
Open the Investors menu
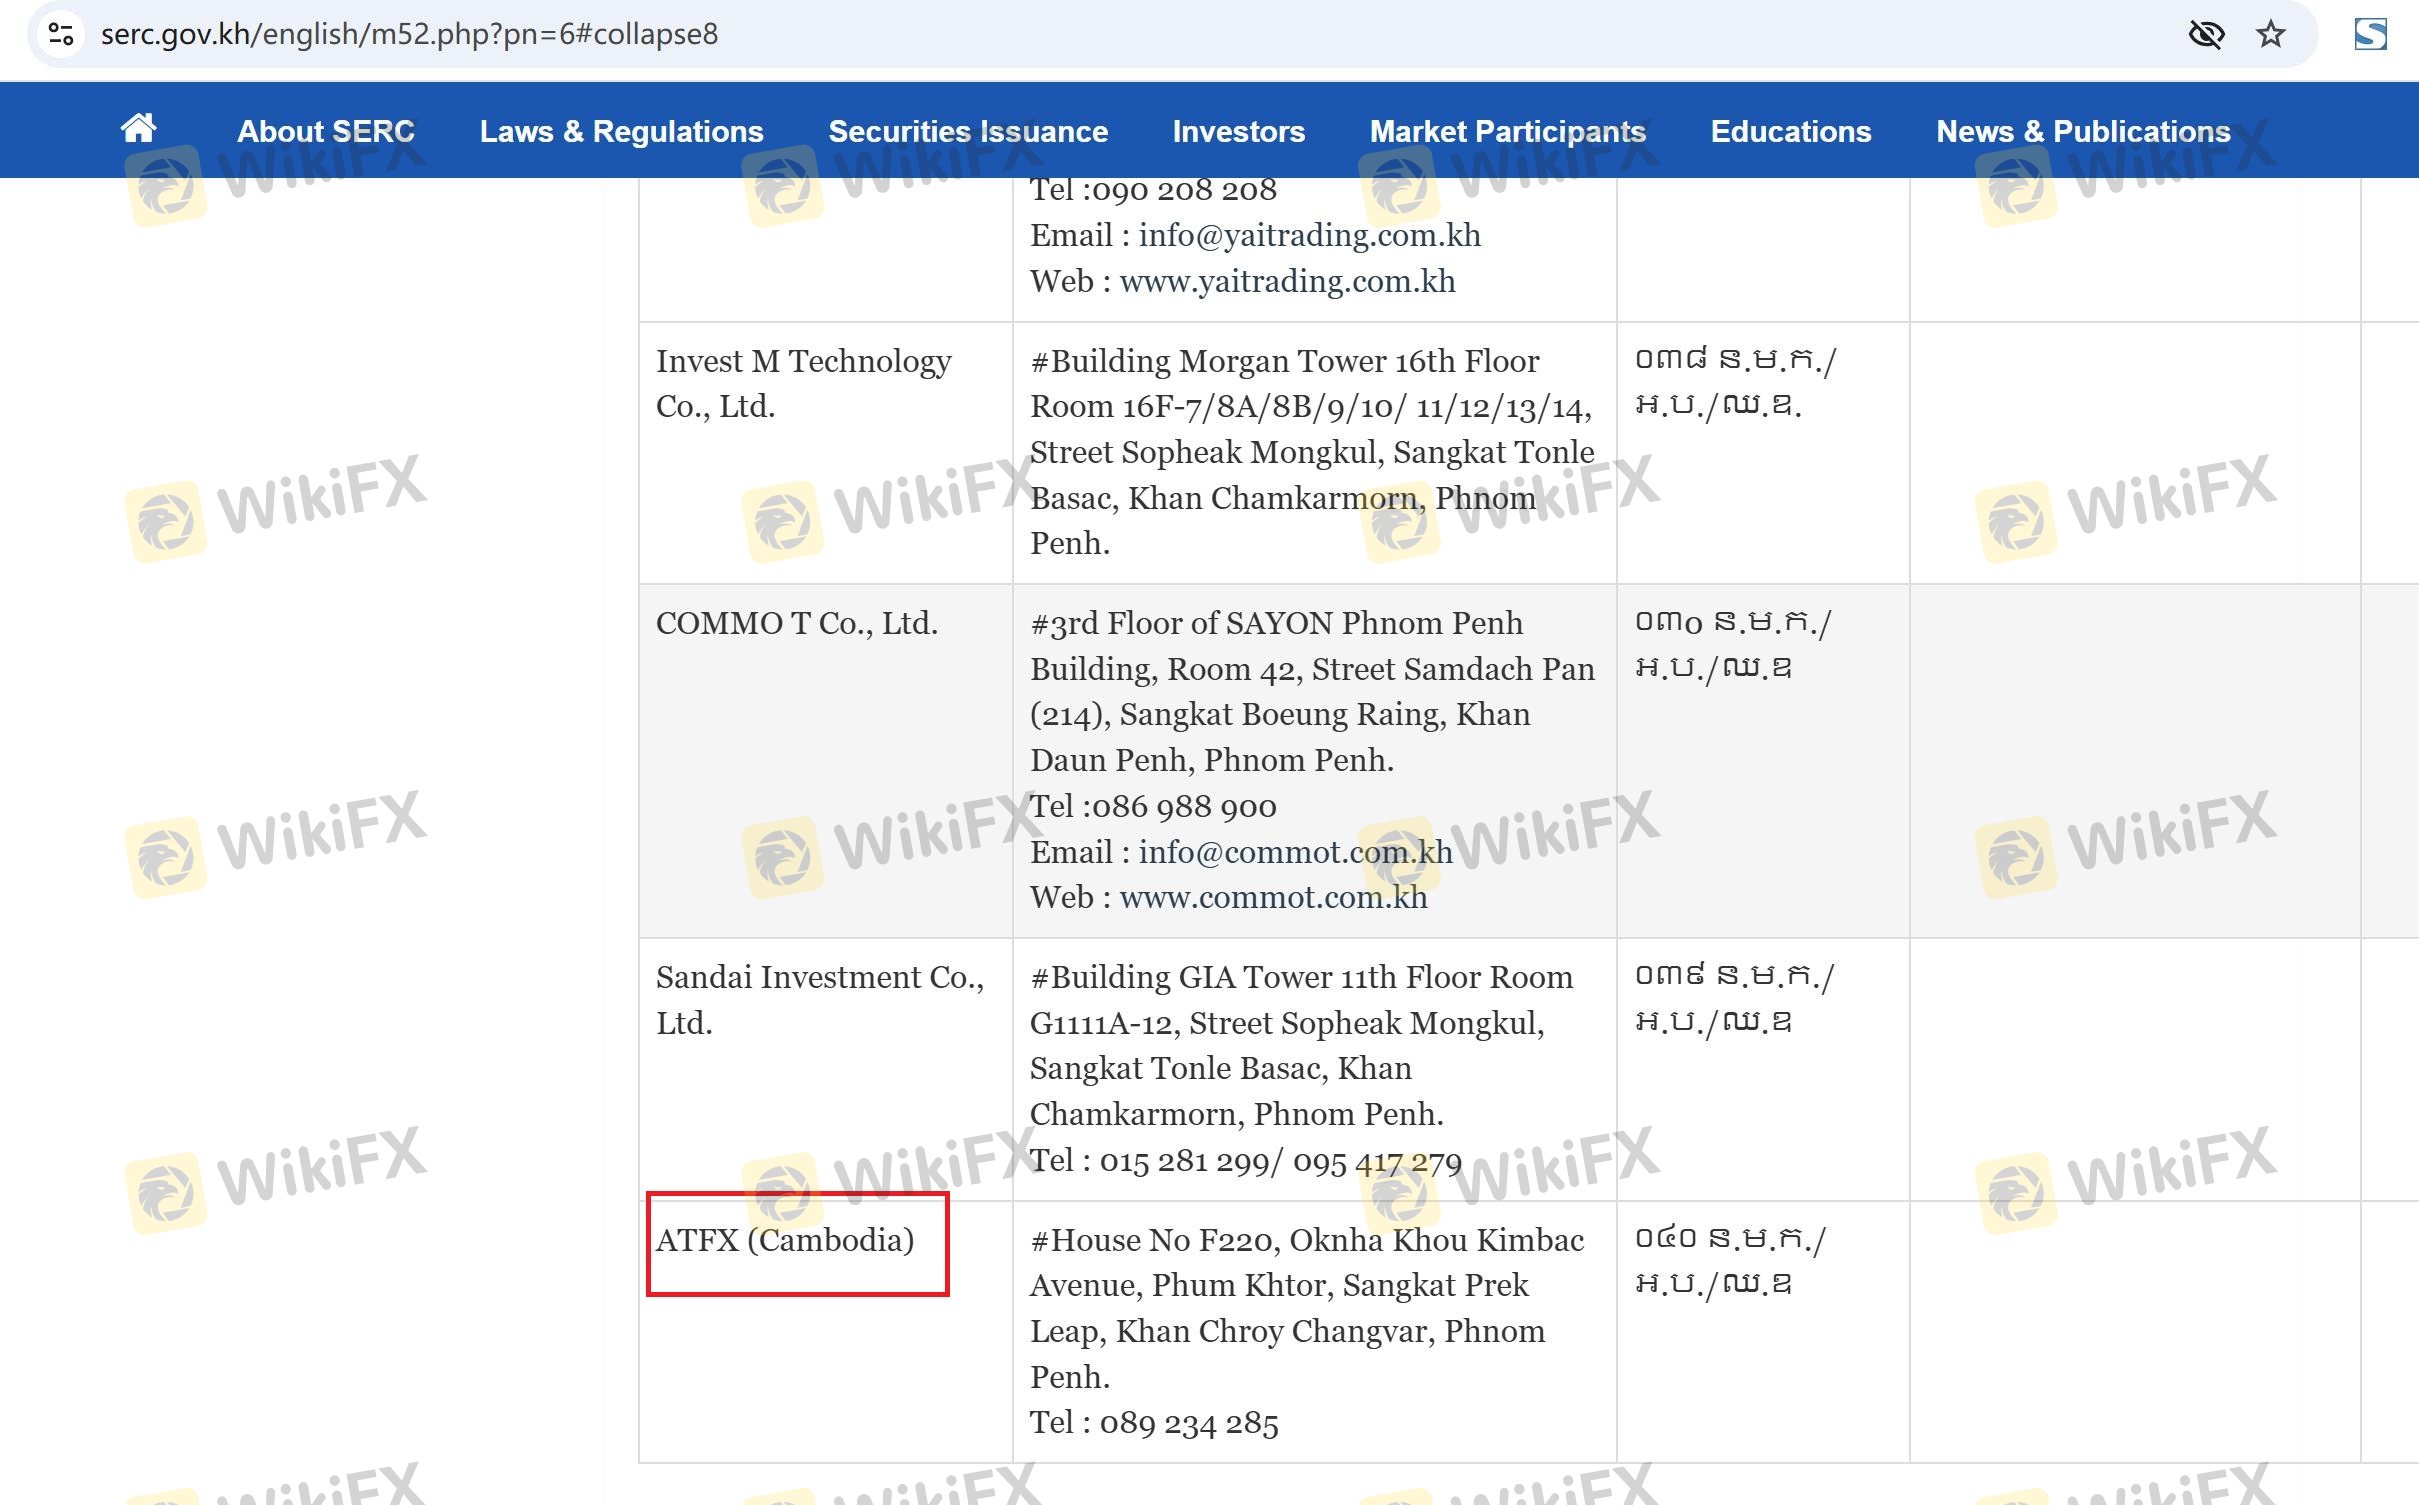click(1238, 132)
